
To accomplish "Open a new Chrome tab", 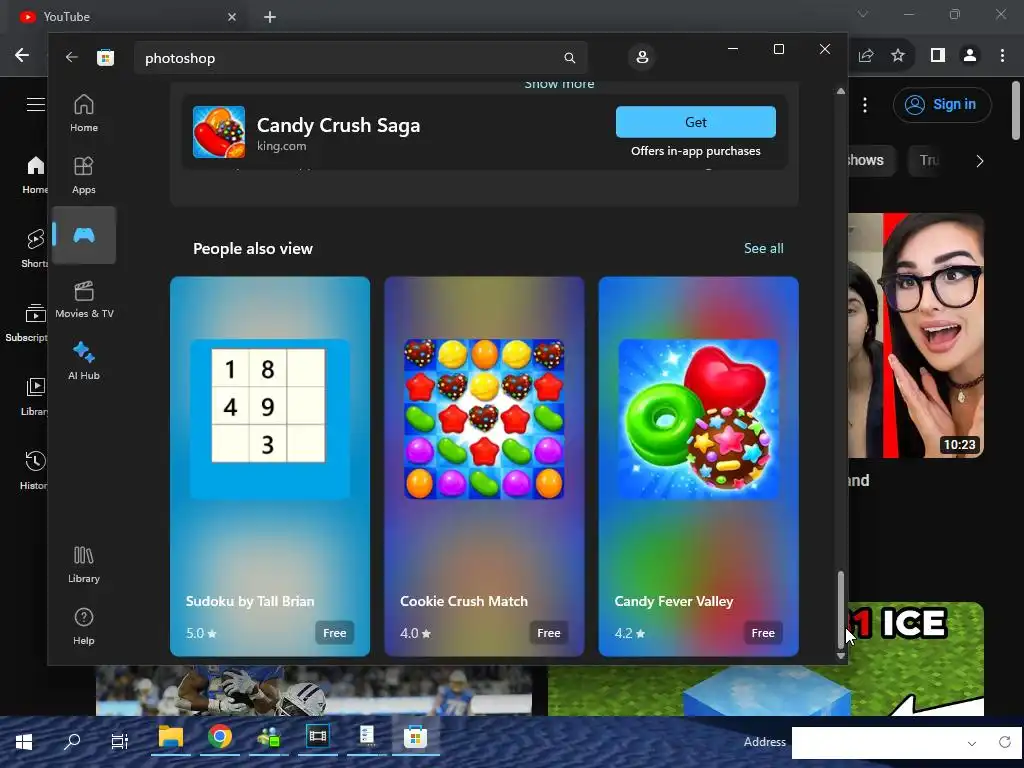I will click(270, 17).
